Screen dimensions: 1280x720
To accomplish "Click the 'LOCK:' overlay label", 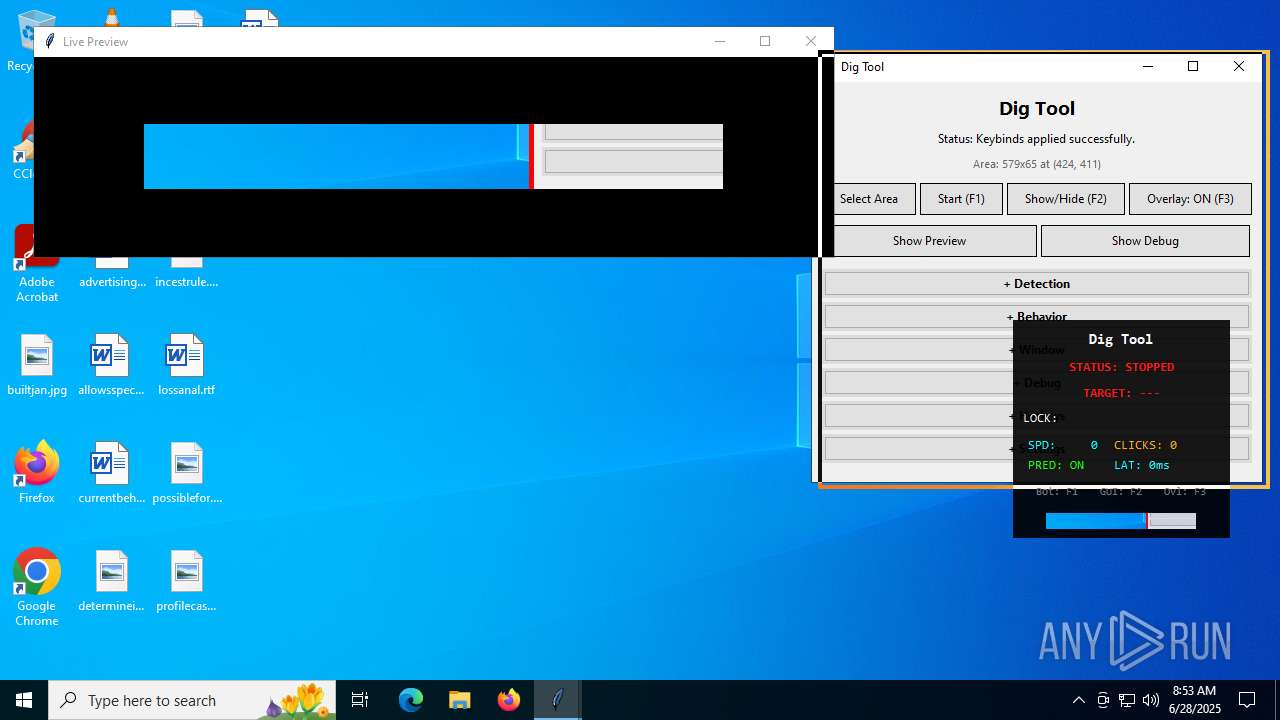I will pyautogui.click(x=1040, y=418).
